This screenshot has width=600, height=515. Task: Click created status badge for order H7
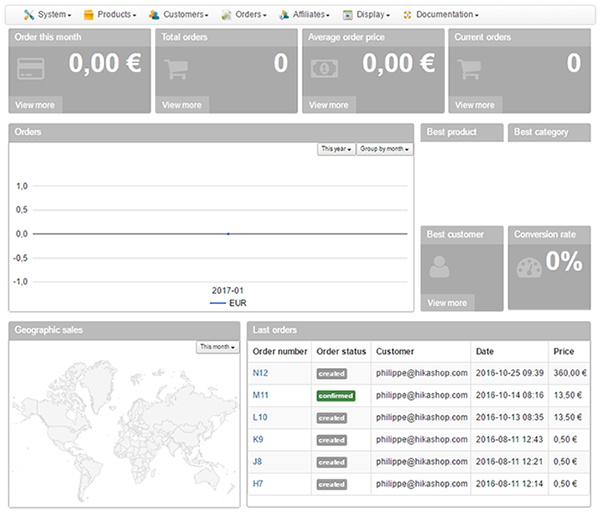(331, 484)
